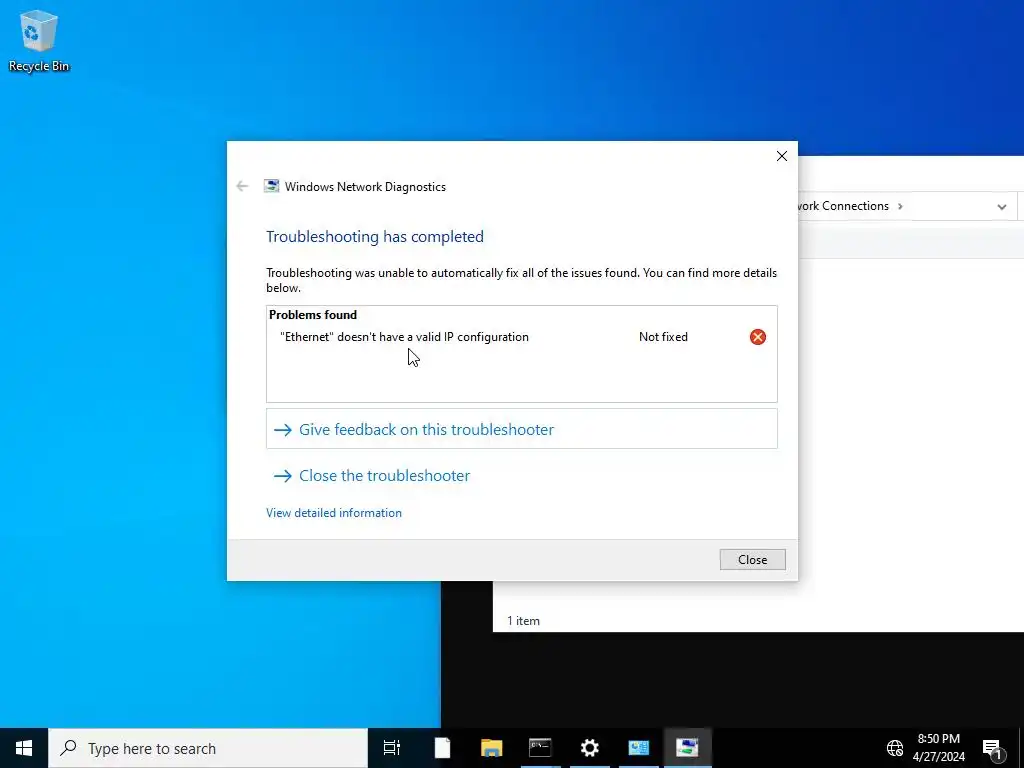Give feedback on this troubleshooter

click(x=521, y=429)
